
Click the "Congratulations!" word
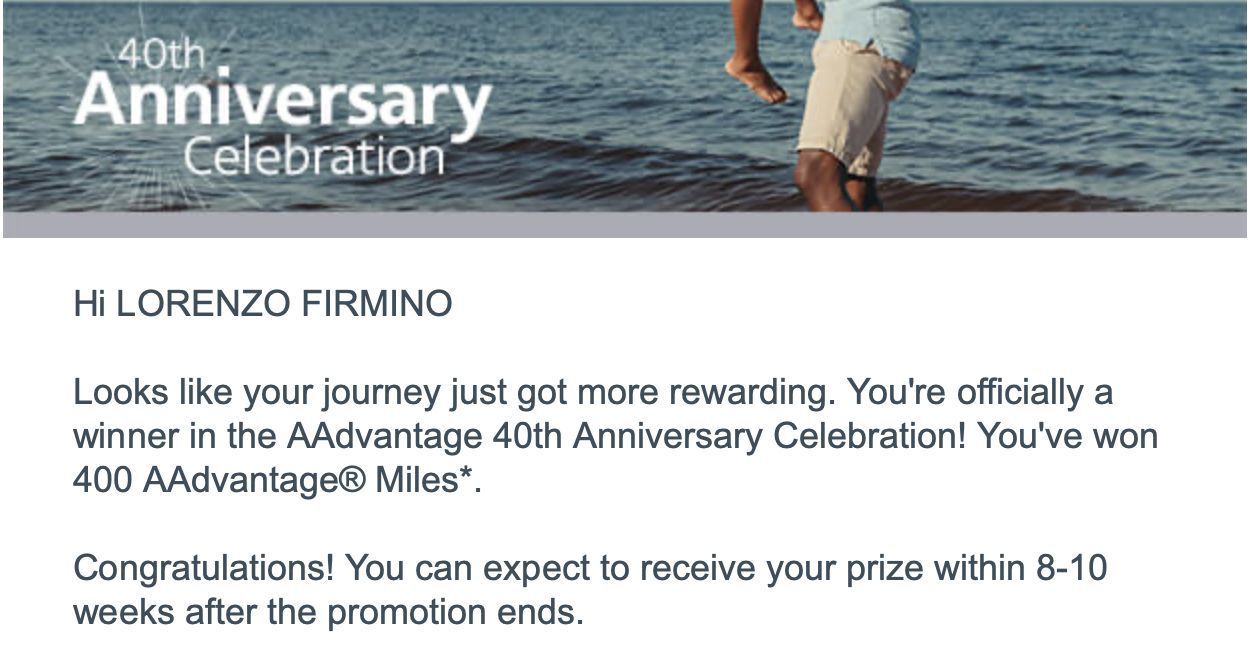pyautogui.click(x=204, y=570)
